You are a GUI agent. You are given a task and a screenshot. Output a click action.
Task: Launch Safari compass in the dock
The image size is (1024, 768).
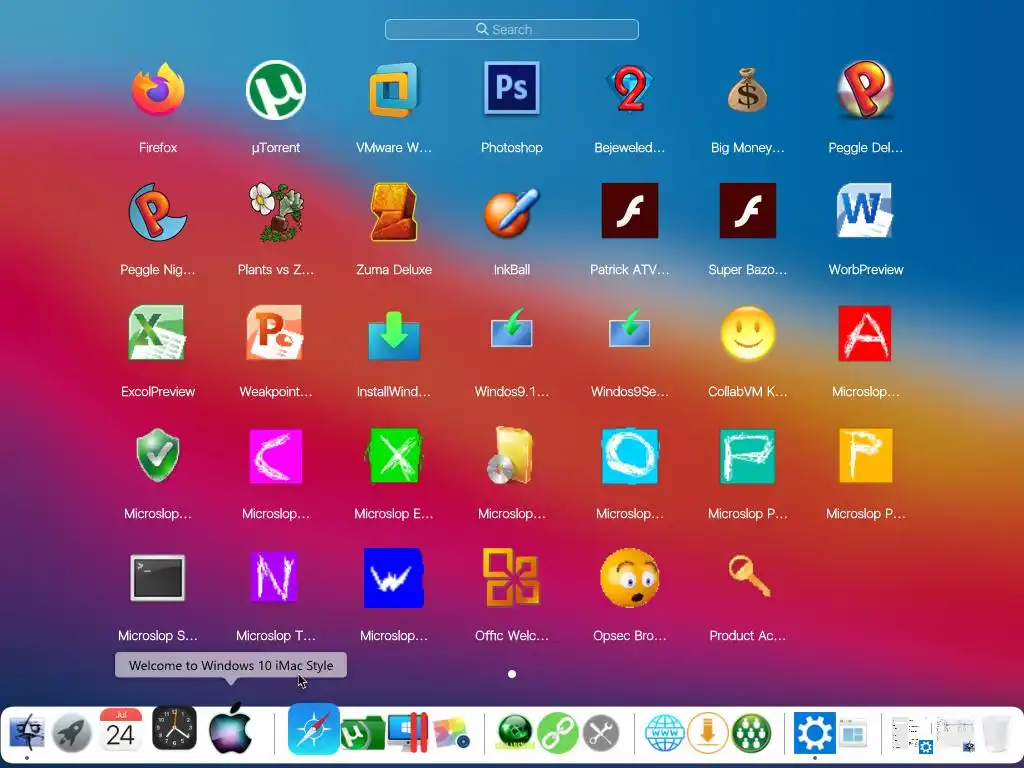click(x=313, y=729)
